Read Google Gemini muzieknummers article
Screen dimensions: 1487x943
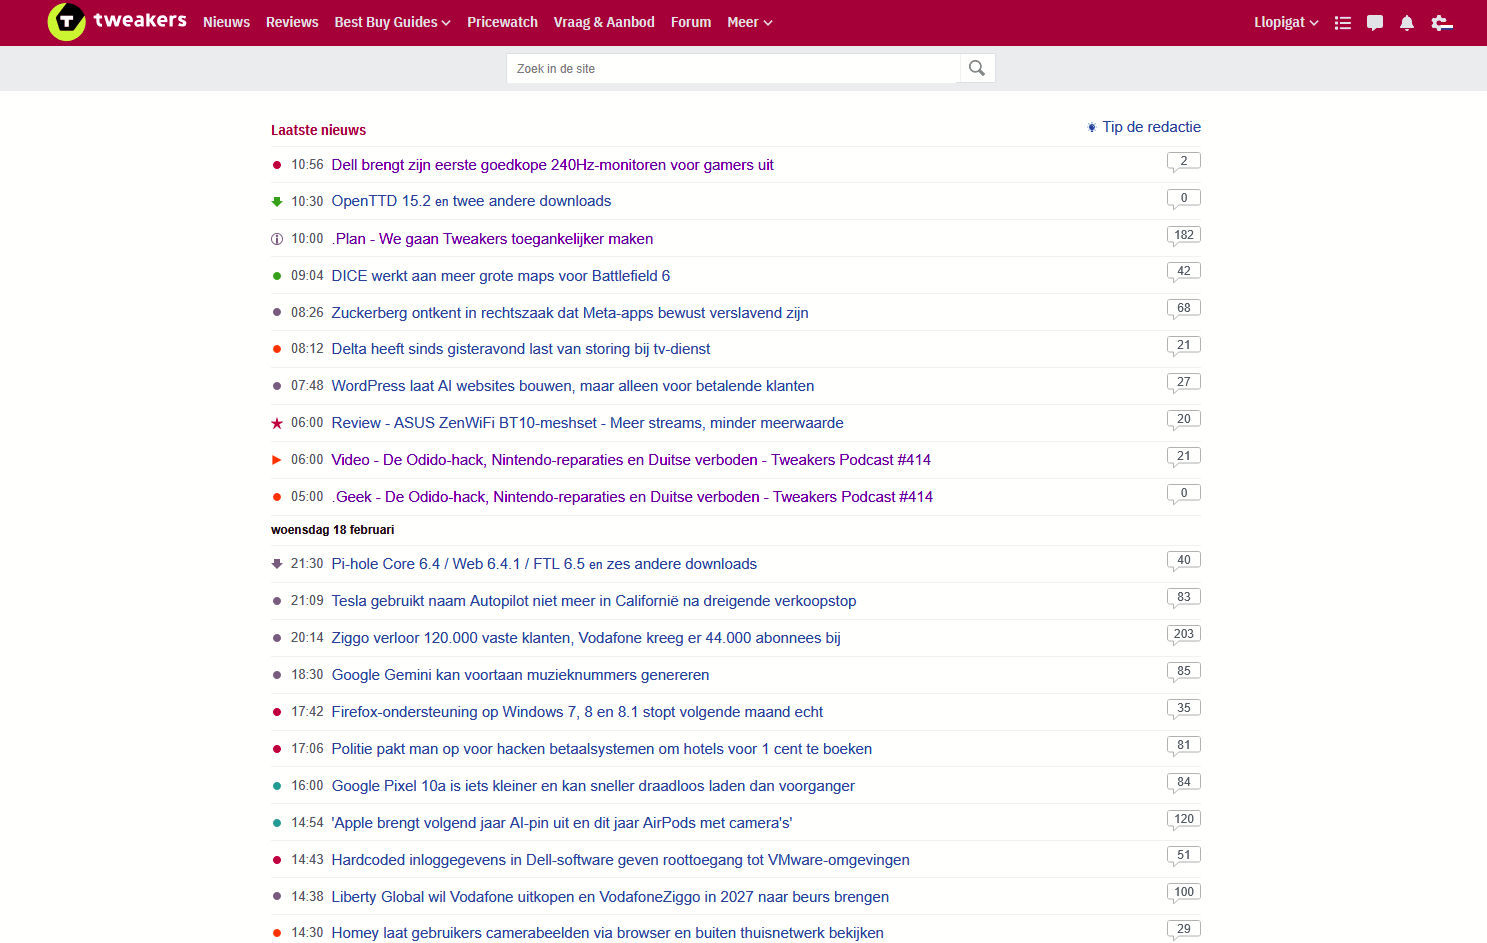(521, 675)
